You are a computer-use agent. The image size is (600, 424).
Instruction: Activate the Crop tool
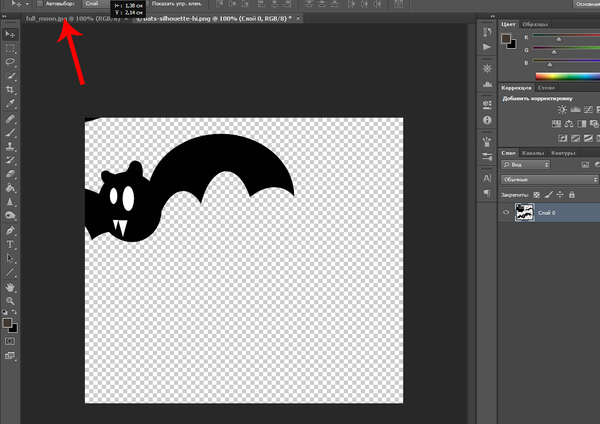click(11, 89)
